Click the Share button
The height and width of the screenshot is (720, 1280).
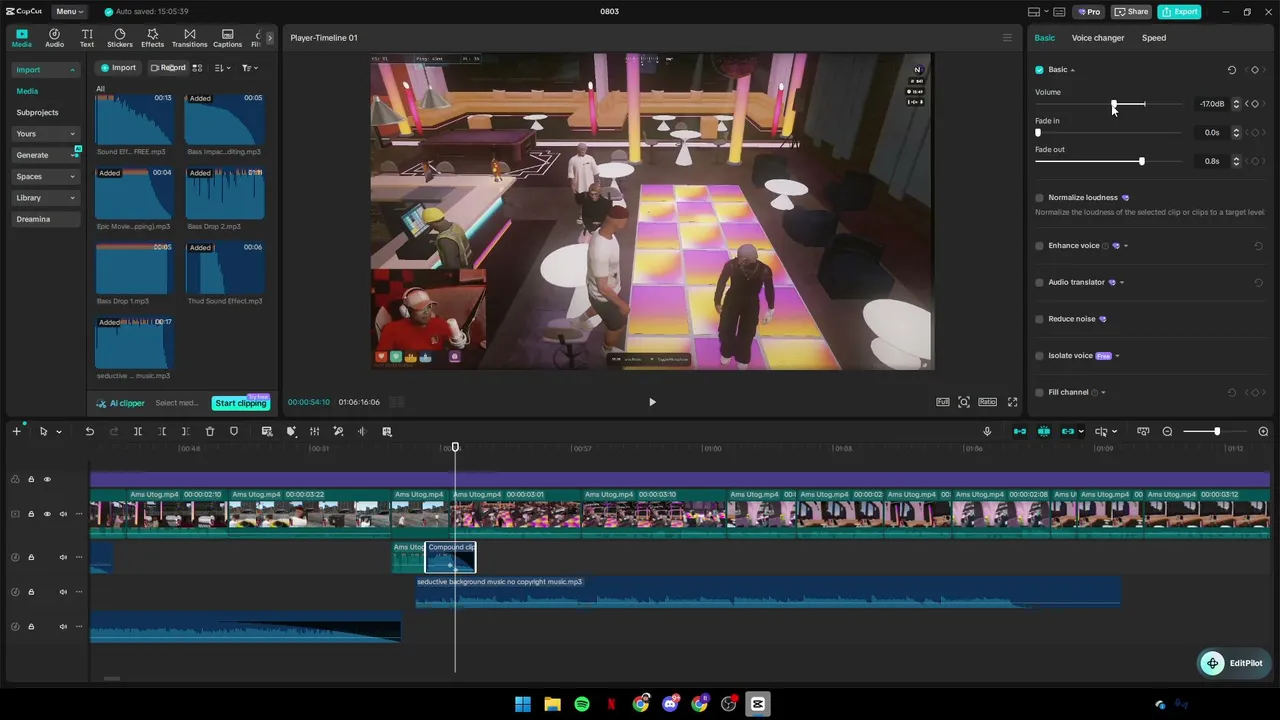pos(1132,12)
